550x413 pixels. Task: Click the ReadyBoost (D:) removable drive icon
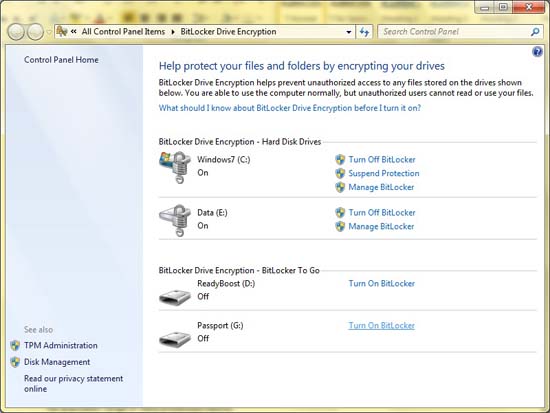tap(175, 297)
